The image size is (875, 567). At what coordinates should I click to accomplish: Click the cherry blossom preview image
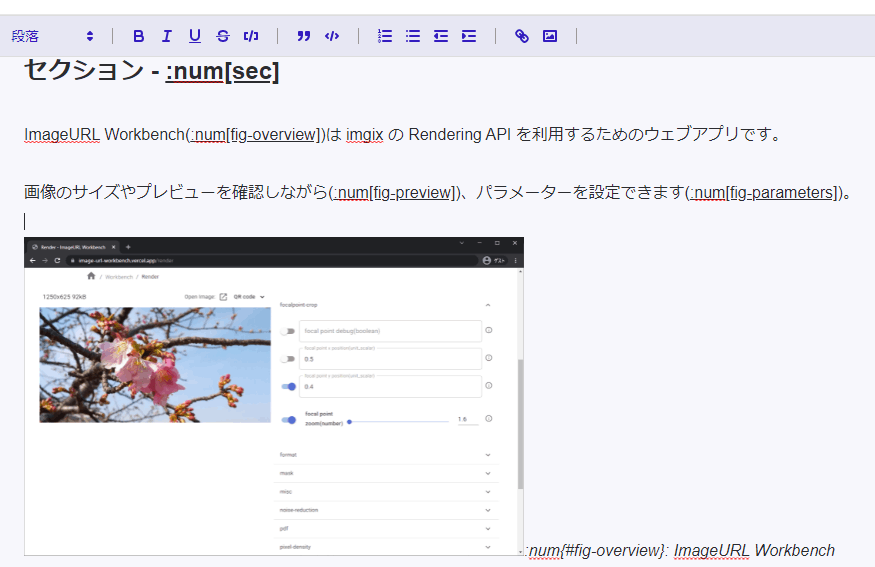click(155, 365)
